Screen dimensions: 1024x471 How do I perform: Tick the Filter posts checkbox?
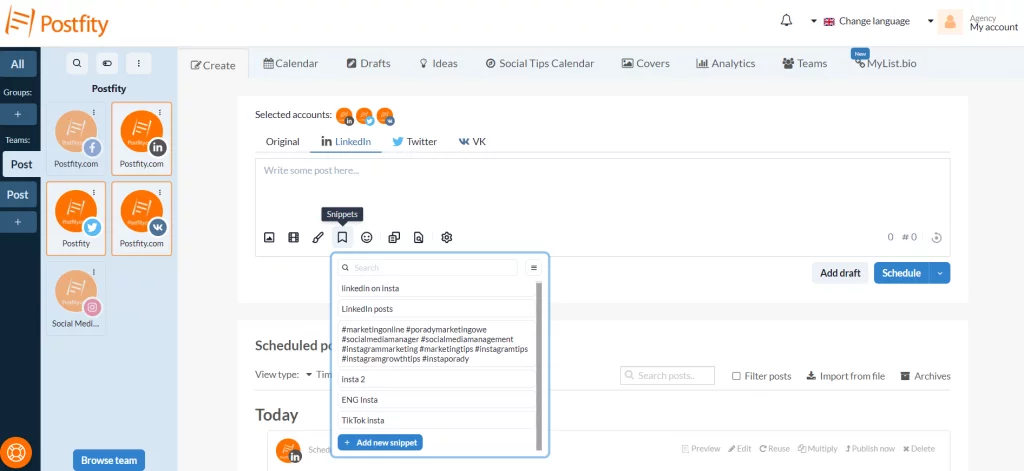[x=736, y=376]
